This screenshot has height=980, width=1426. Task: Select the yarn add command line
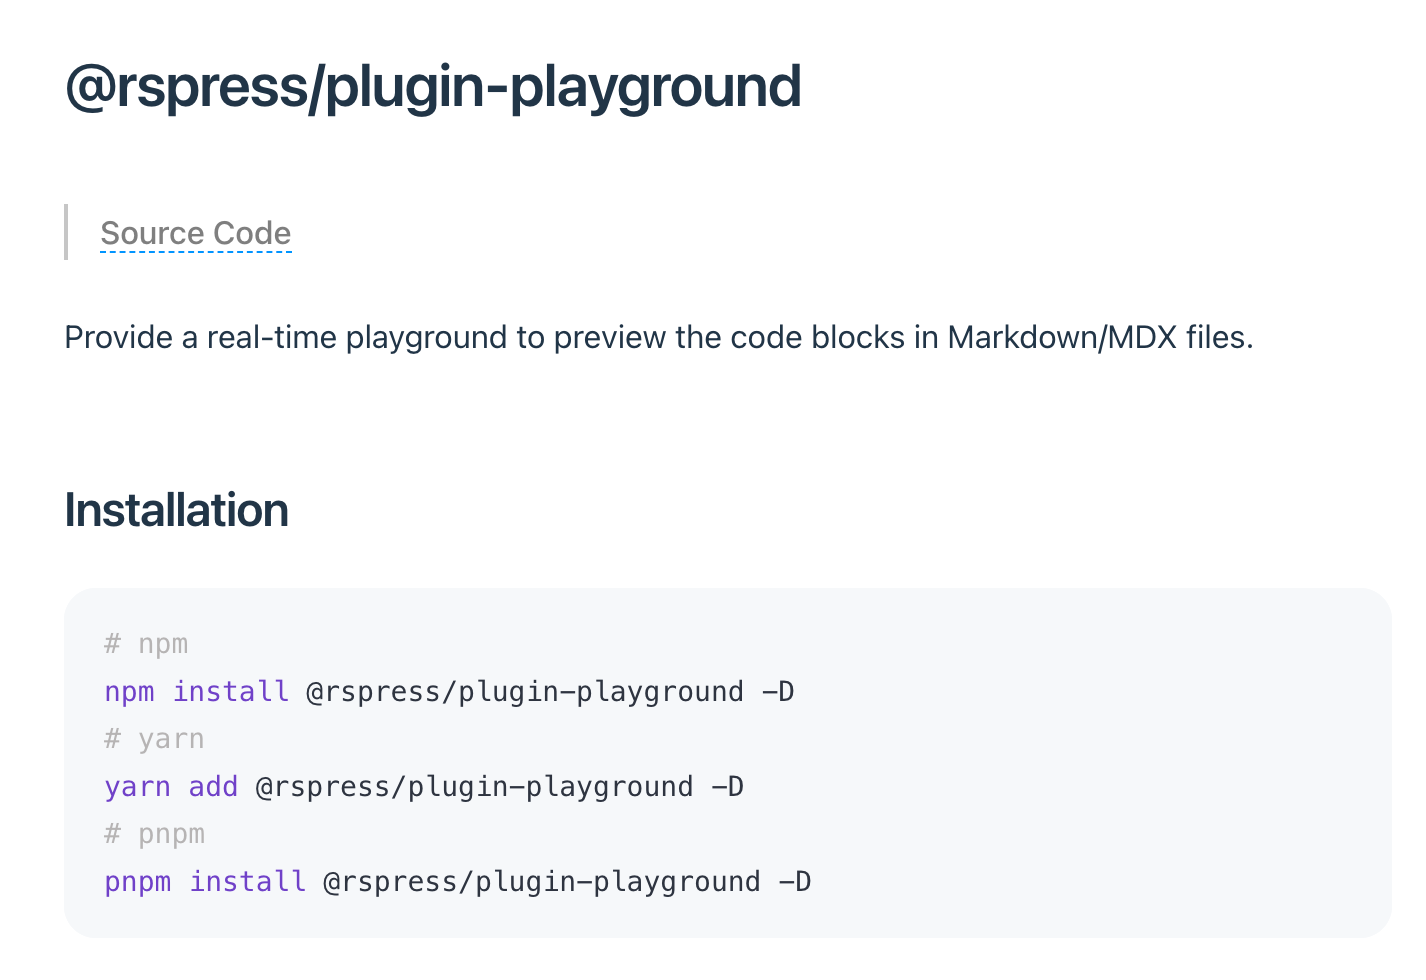pos(423,786)
